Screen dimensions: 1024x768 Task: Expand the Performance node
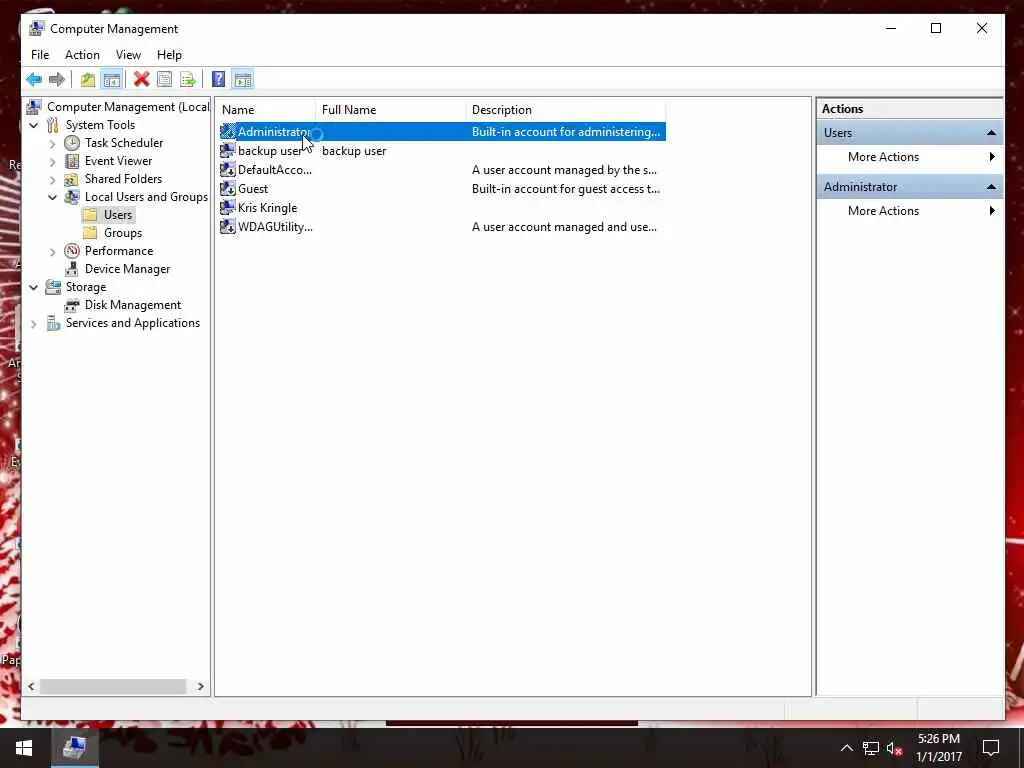pos(52,251)
